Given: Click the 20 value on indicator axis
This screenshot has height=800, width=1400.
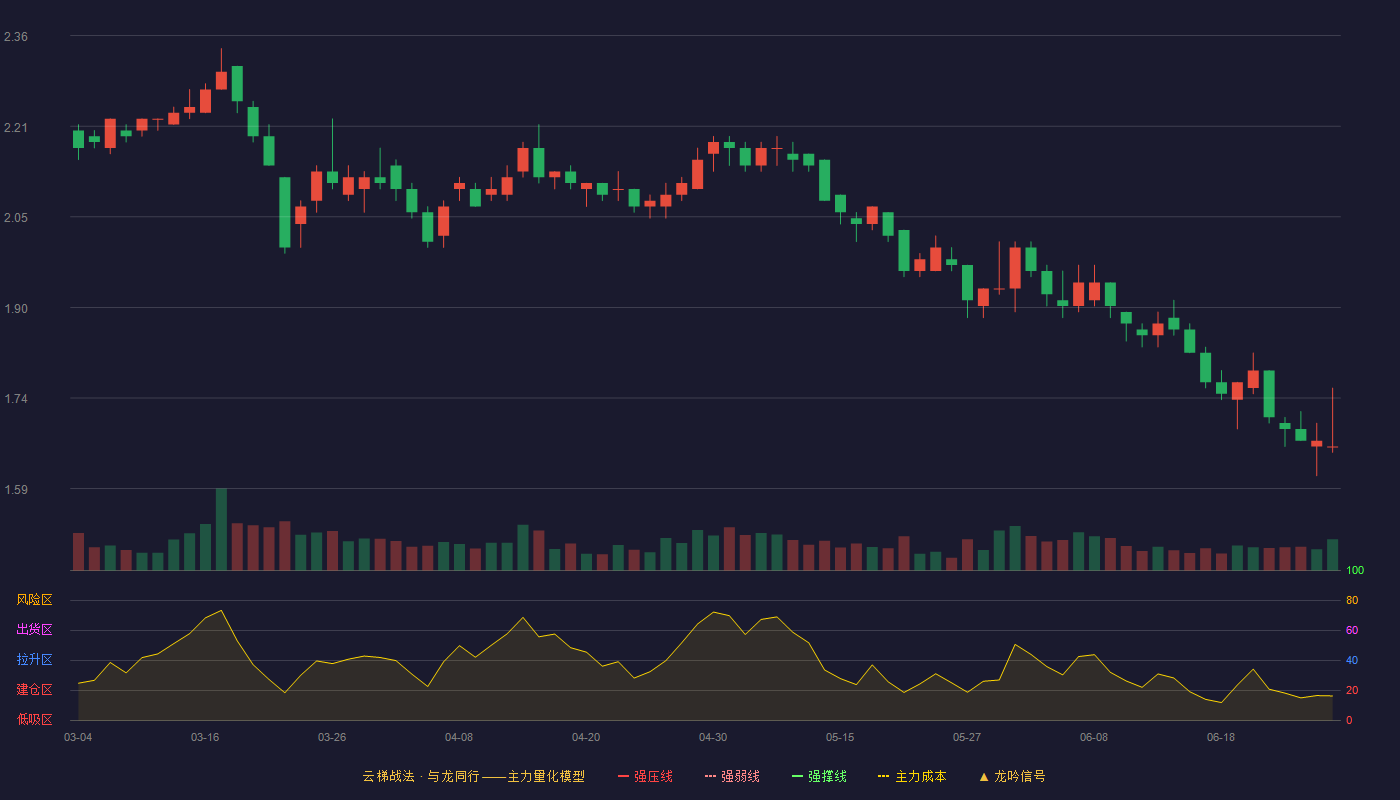Looking at the screenshot, I should (1352, 690).
